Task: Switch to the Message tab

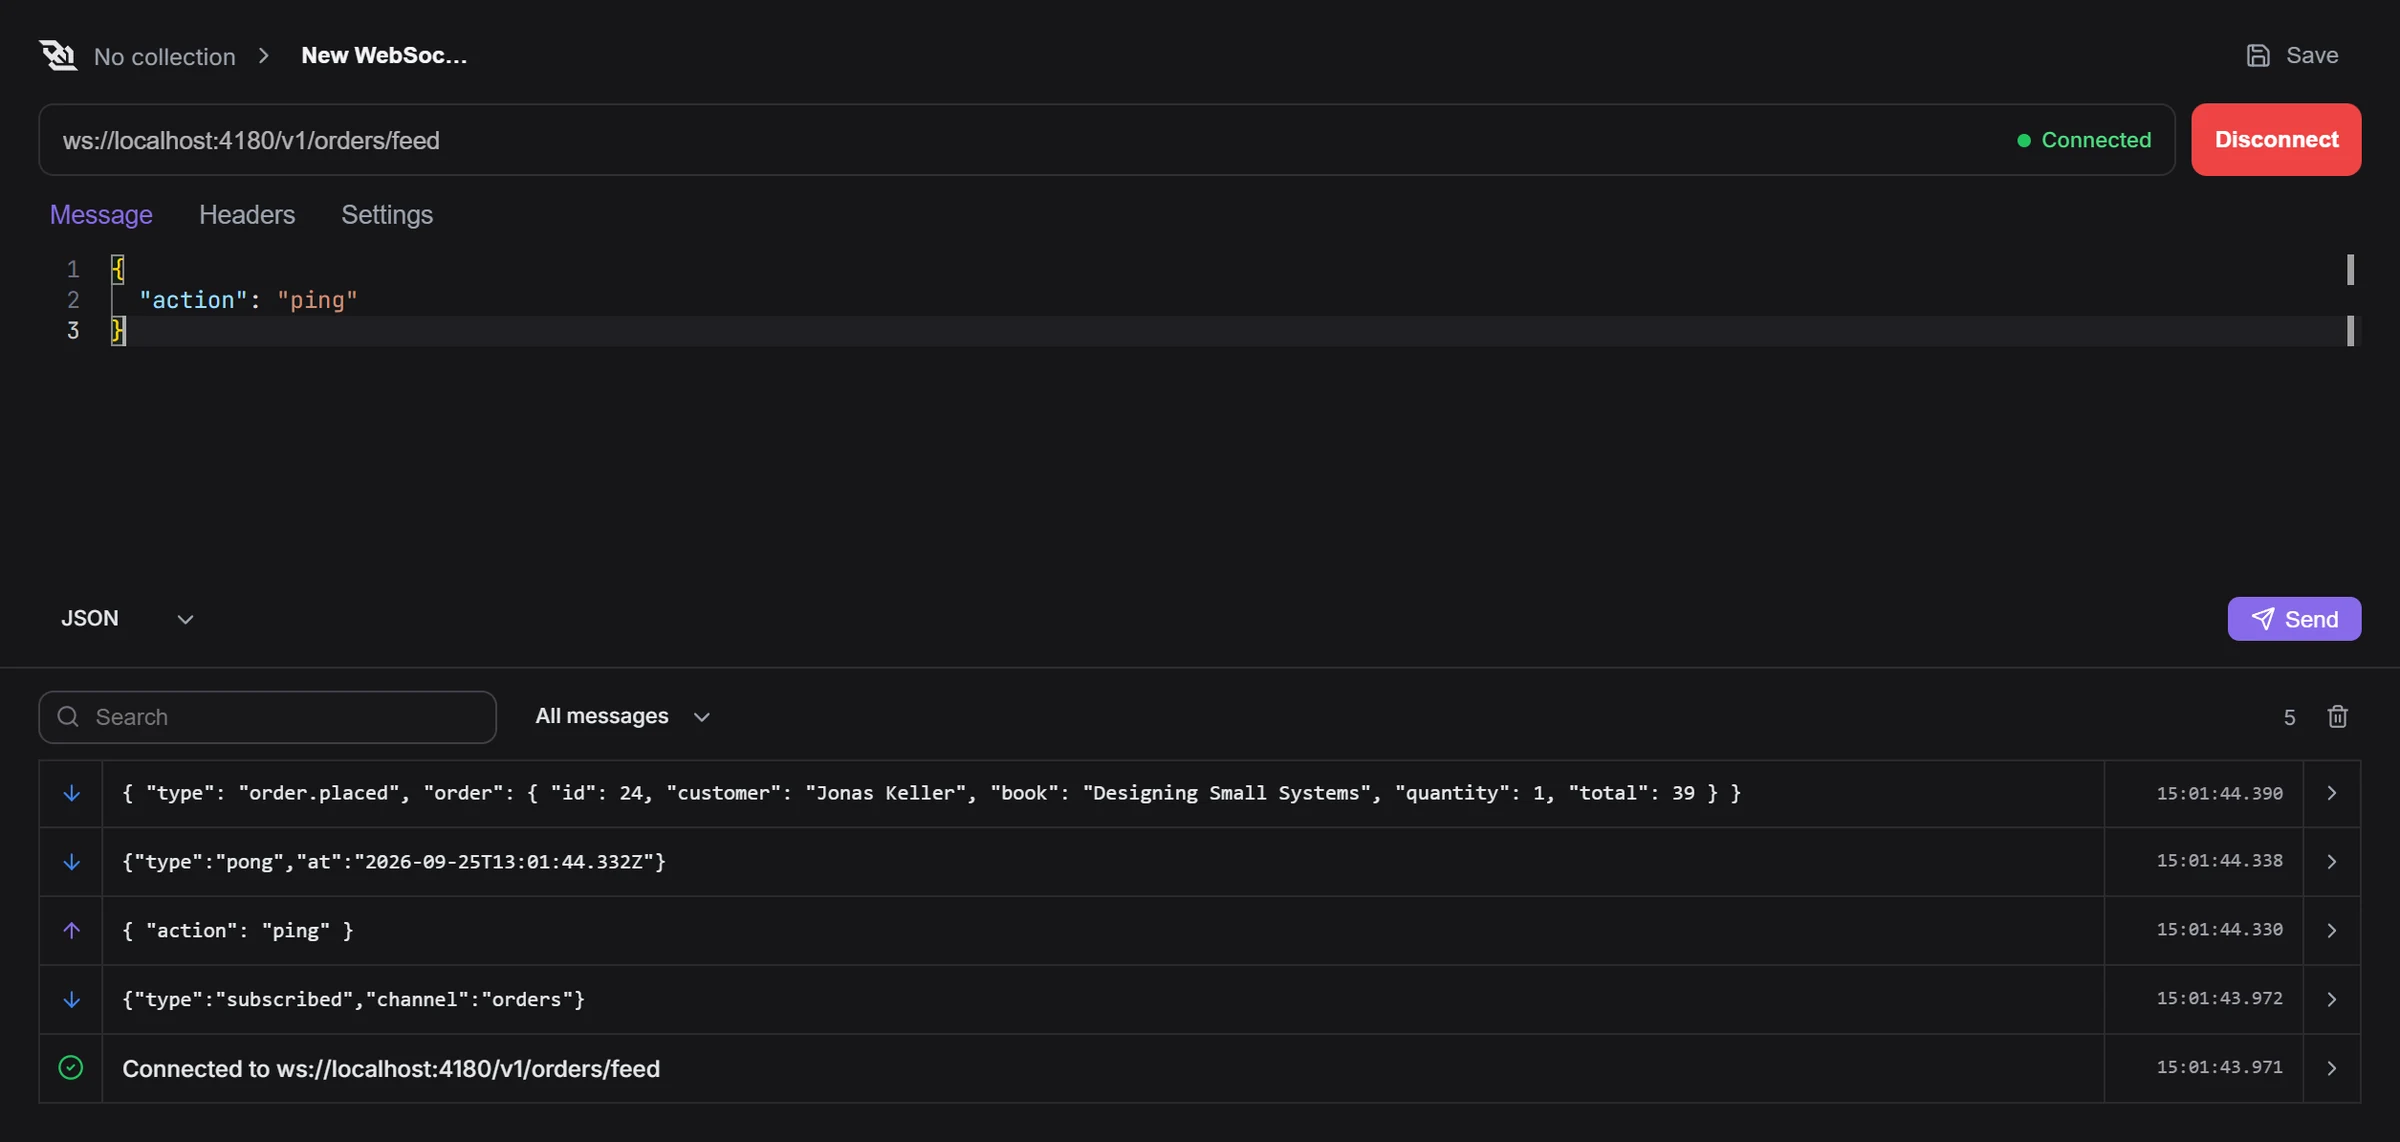Action: coord(101,214)
